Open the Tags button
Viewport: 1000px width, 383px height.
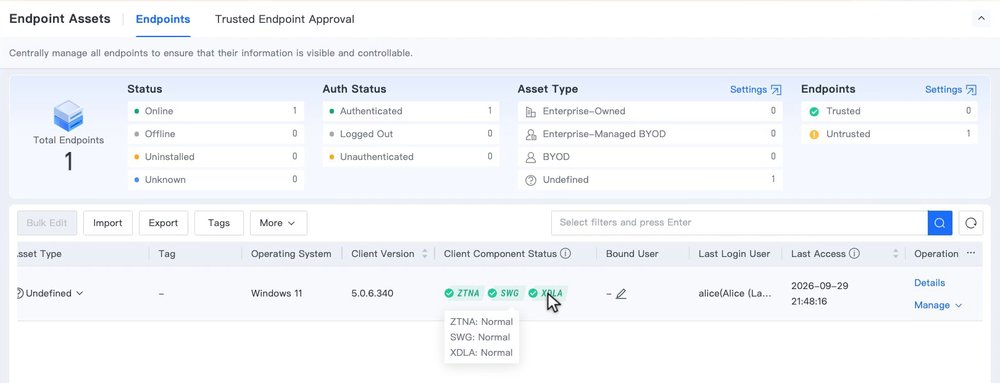pyautogui.click(x=219, y=223)
